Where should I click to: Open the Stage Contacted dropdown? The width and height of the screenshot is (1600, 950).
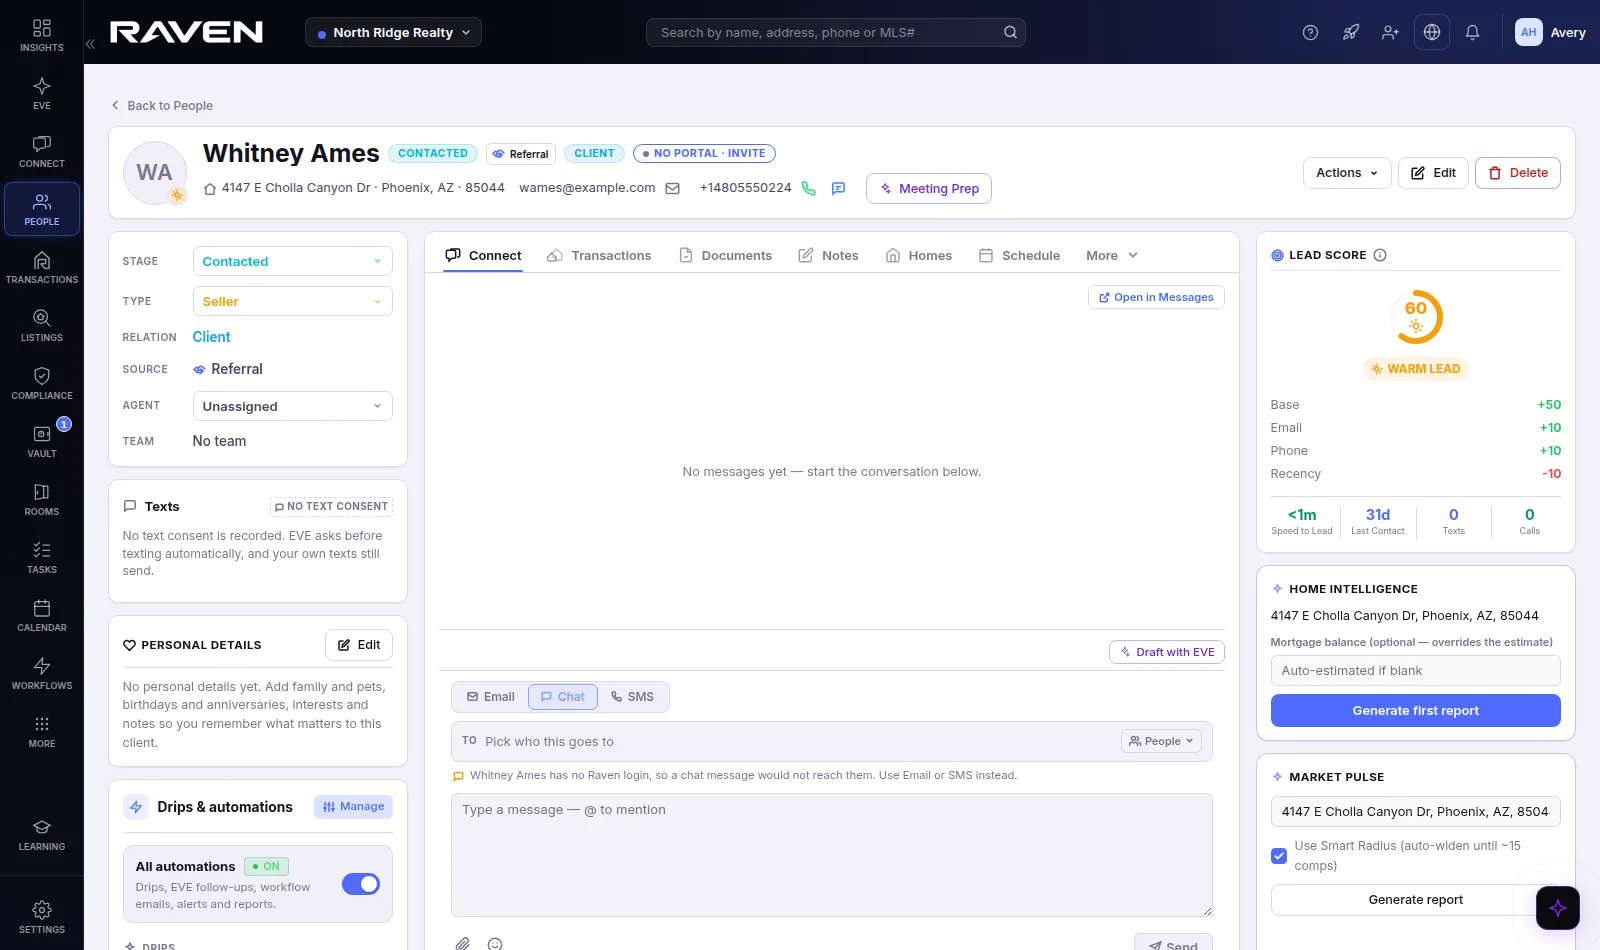[x=292, y=261]
